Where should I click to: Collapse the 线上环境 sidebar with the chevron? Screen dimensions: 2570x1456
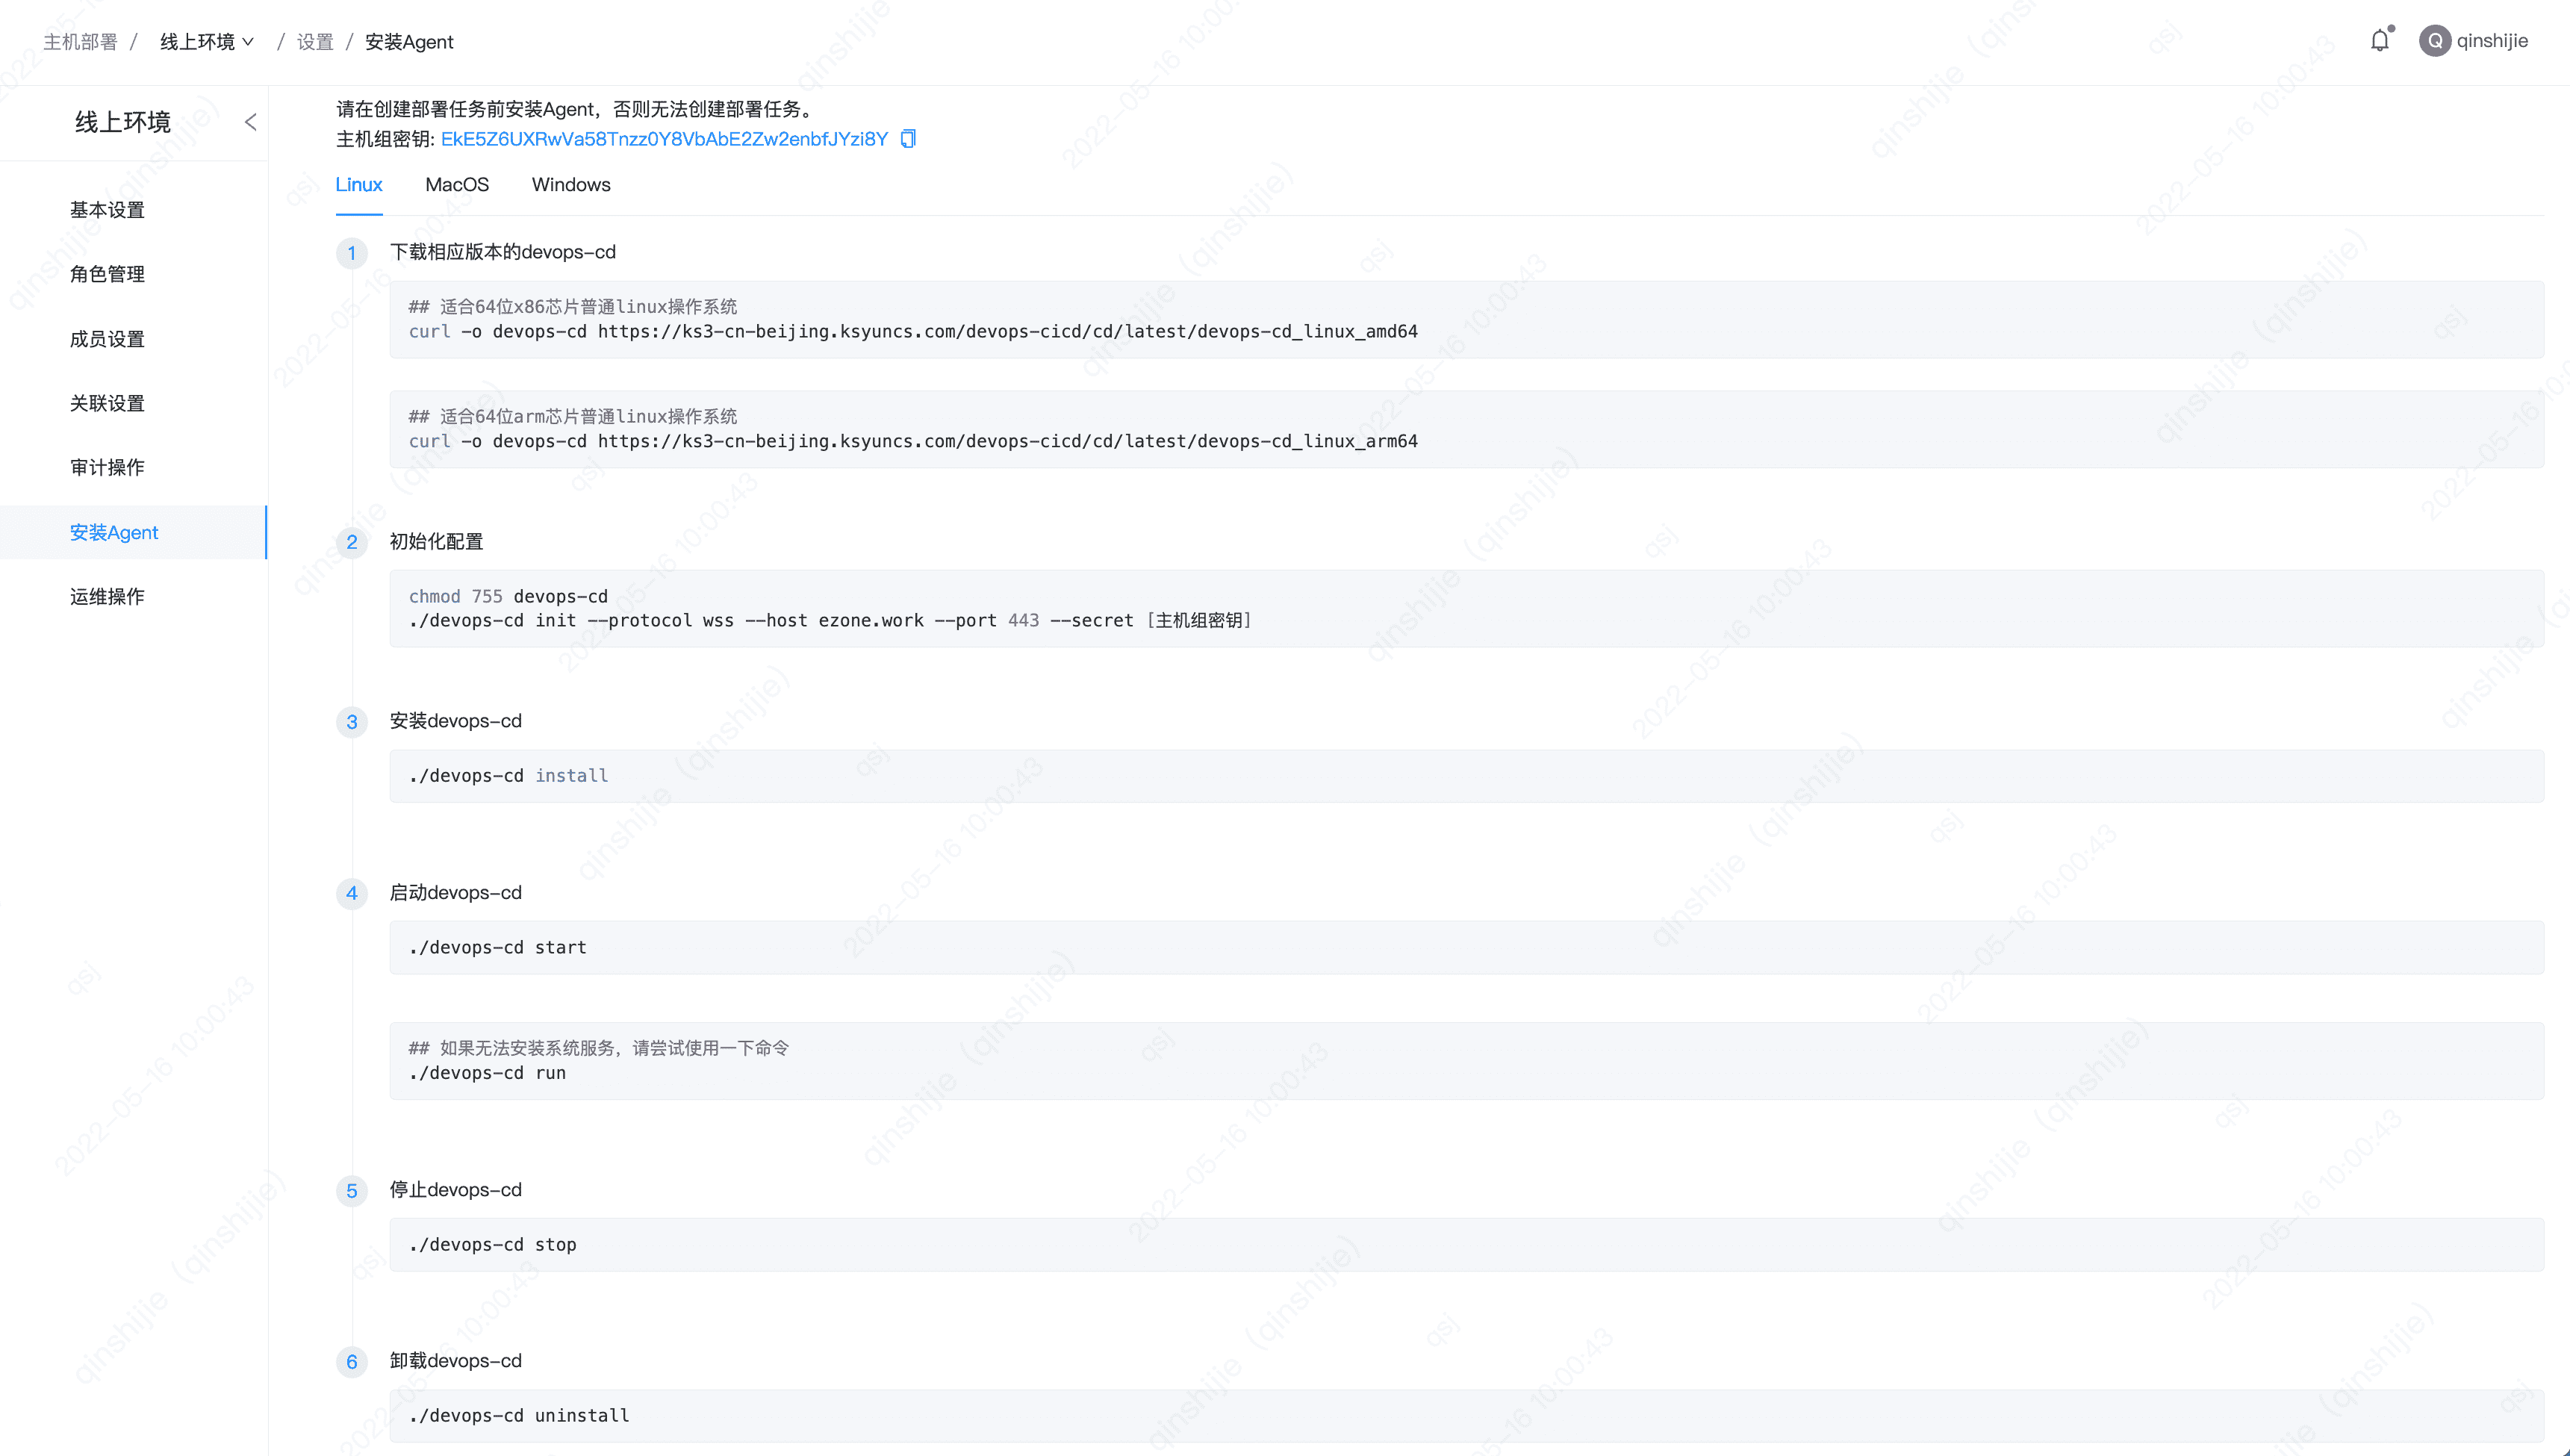250,122
